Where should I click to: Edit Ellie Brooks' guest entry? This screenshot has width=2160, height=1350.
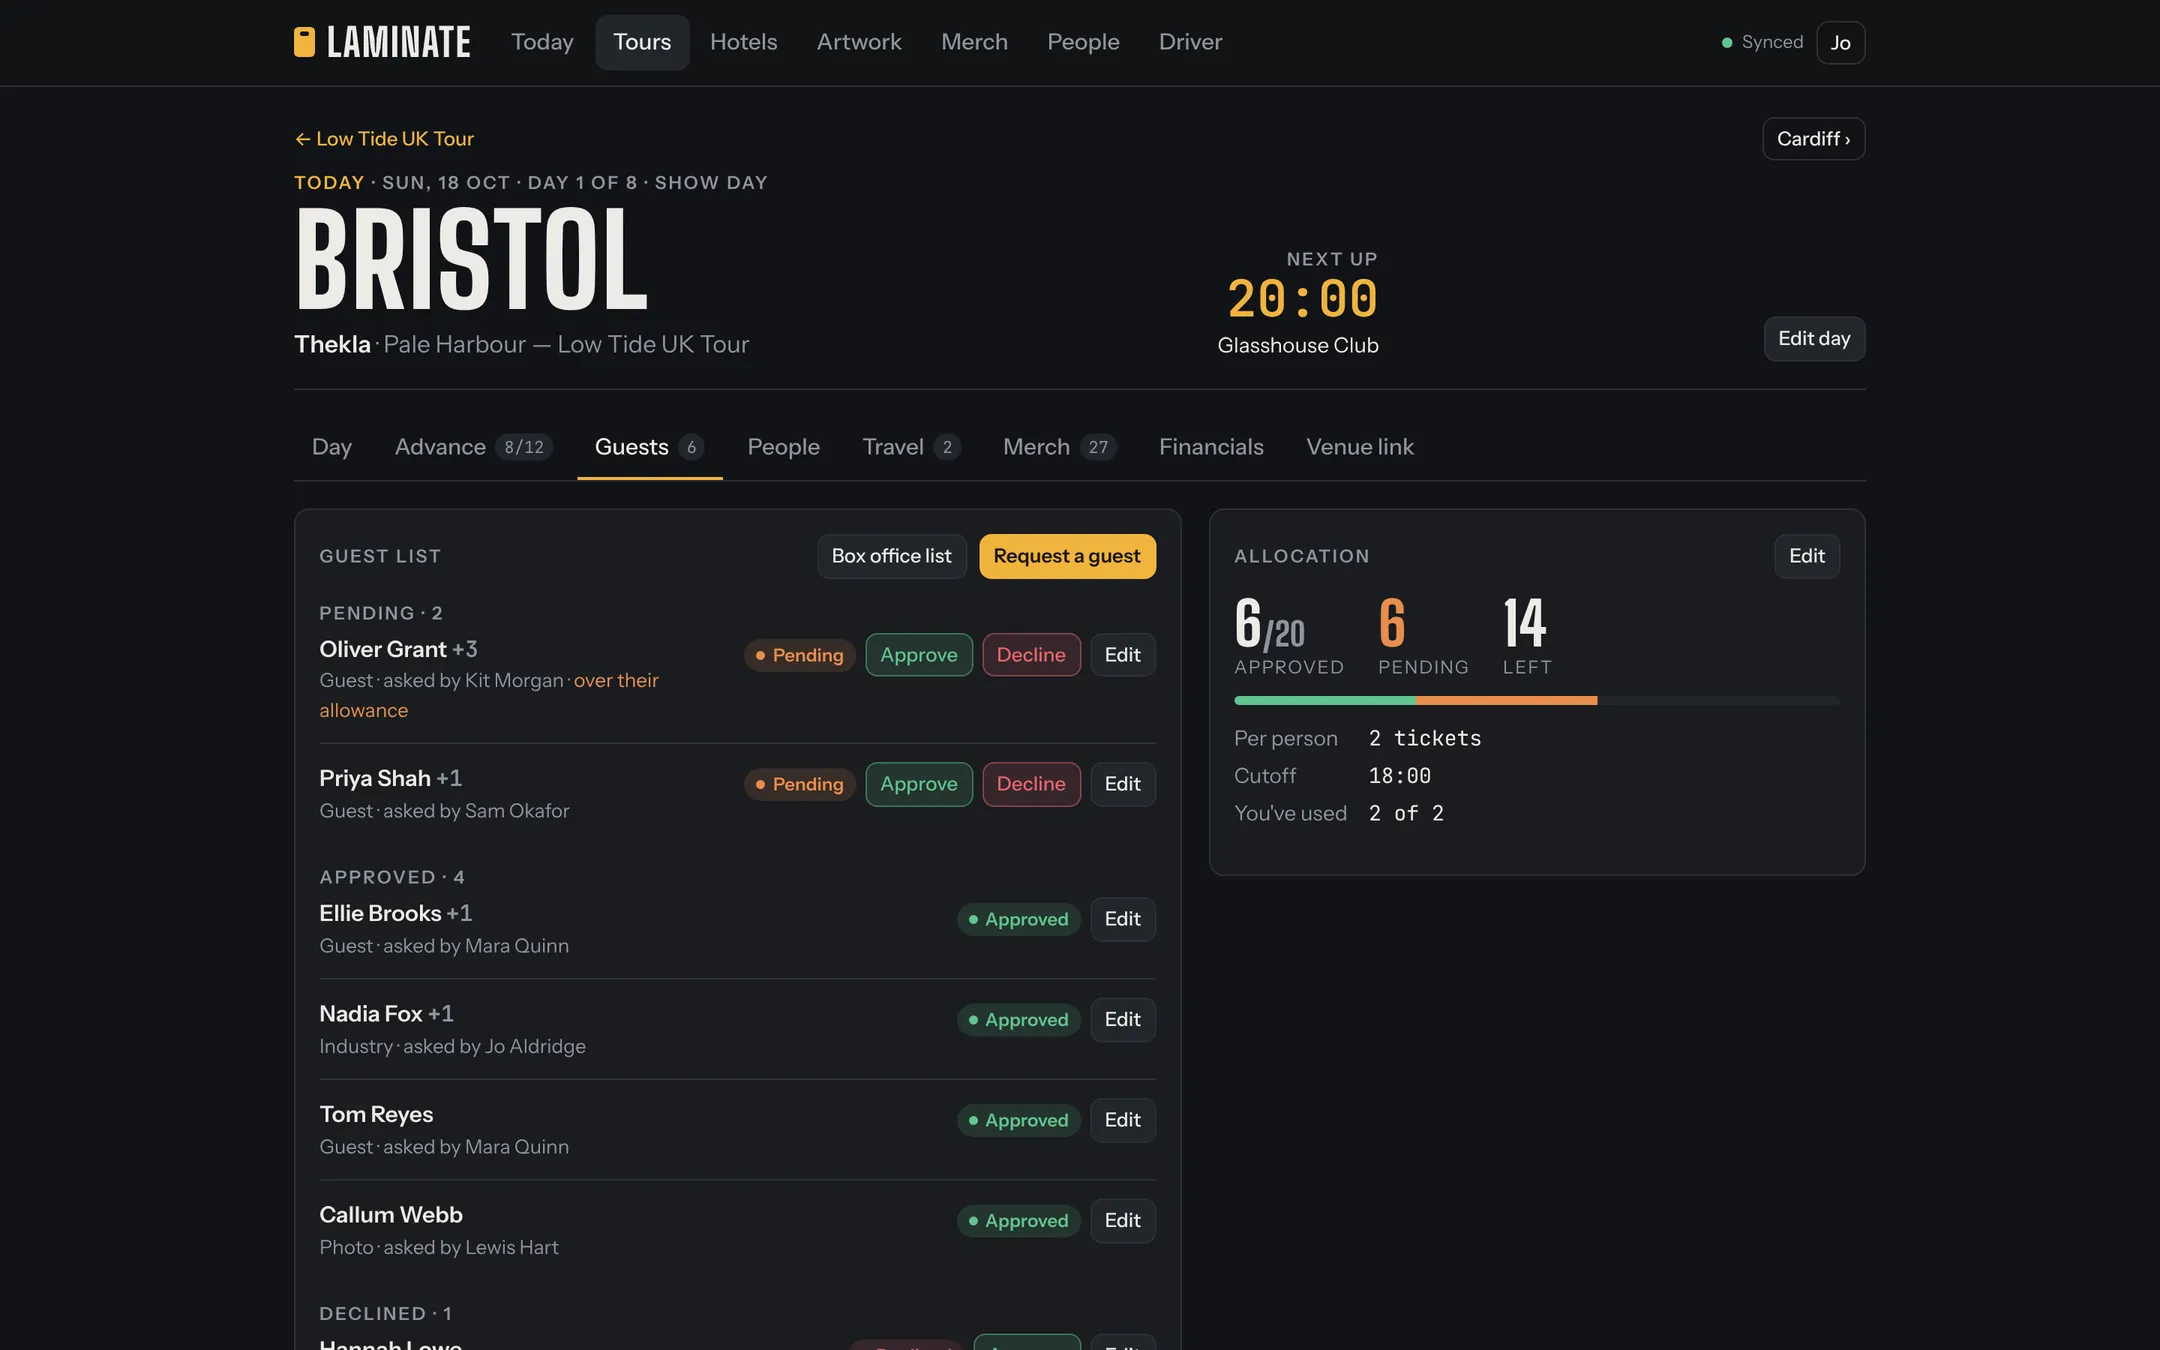pos(1122,920)
